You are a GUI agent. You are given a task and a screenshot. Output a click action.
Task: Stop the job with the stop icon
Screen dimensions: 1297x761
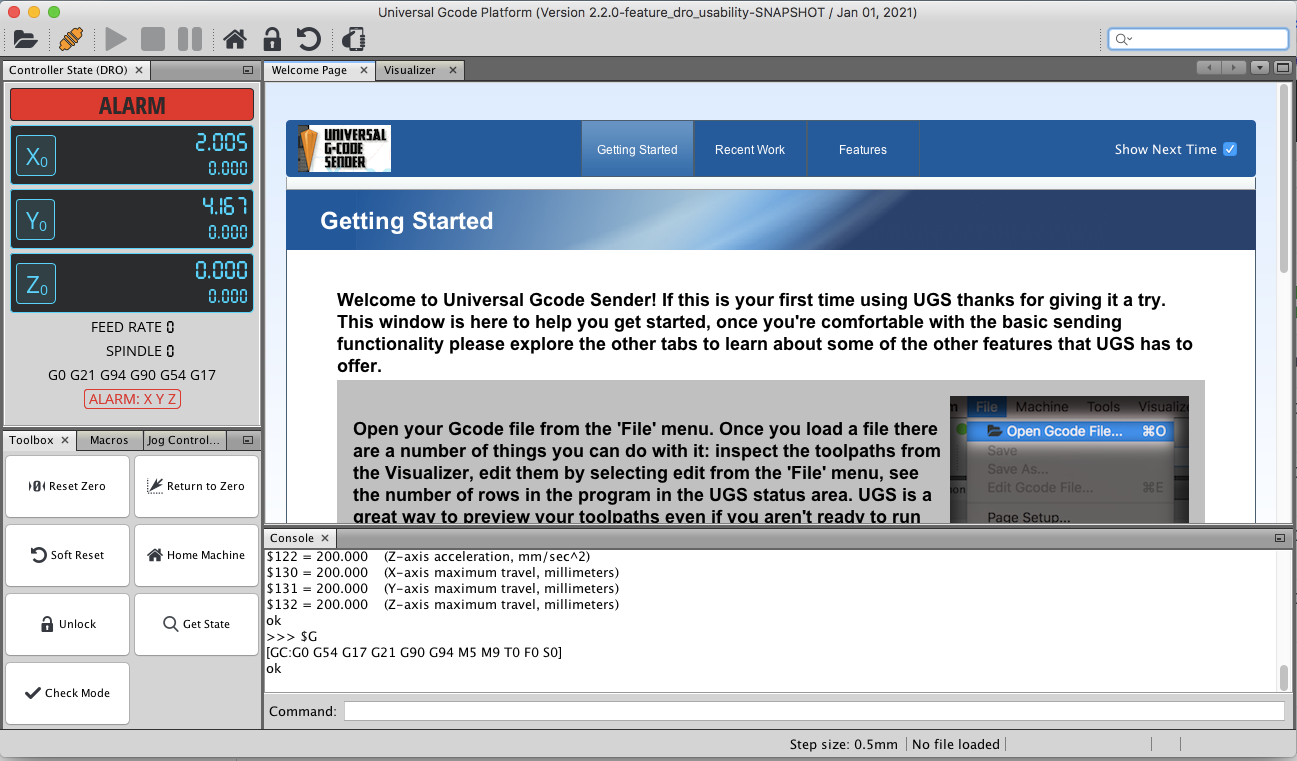153,40
